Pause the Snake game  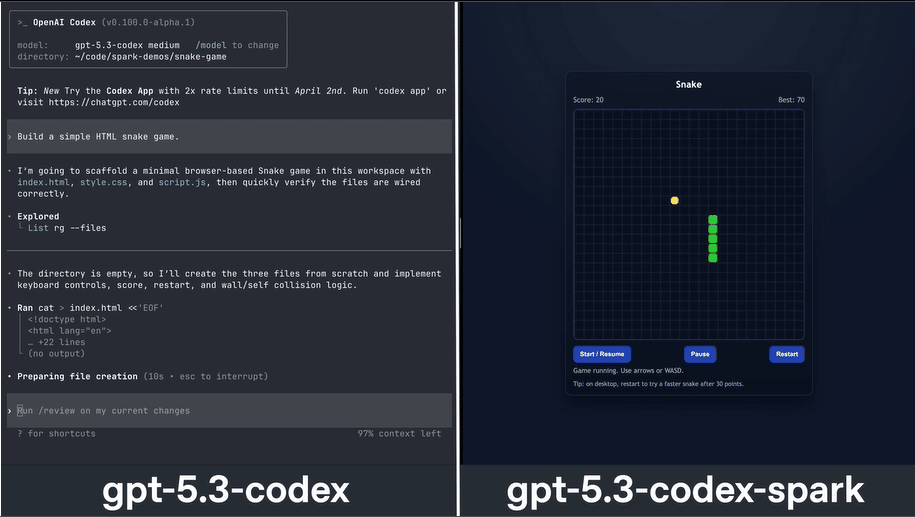point(700,354)
